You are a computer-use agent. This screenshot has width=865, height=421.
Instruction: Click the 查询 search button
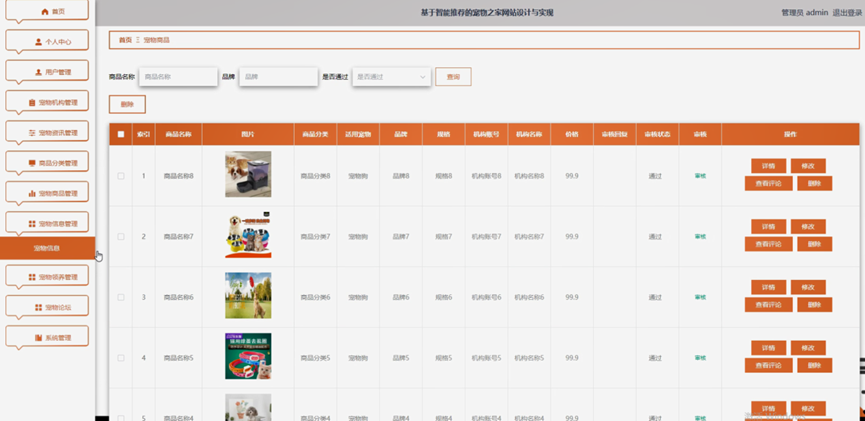453,77
